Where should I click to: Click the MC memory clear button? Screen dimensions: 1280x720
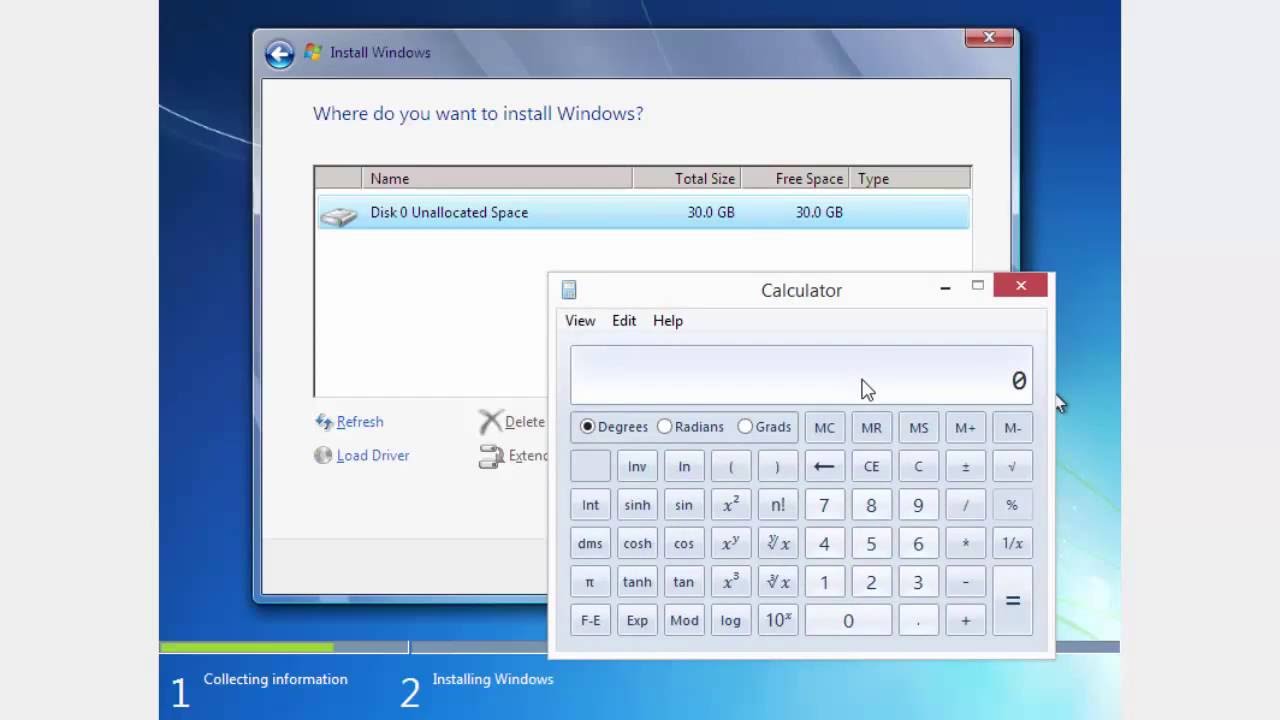[824, 428]
